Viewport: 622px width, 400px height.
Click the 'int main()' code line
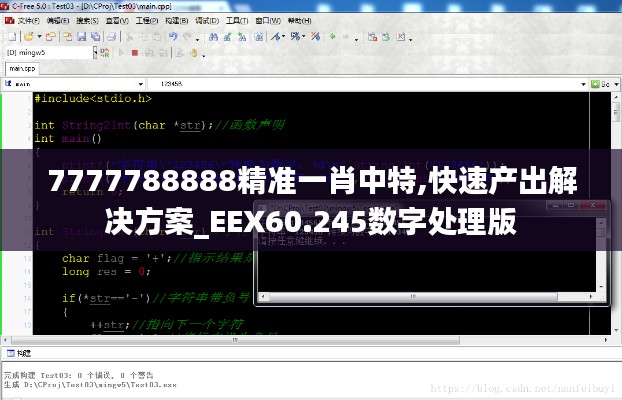(x=68, y=138)
